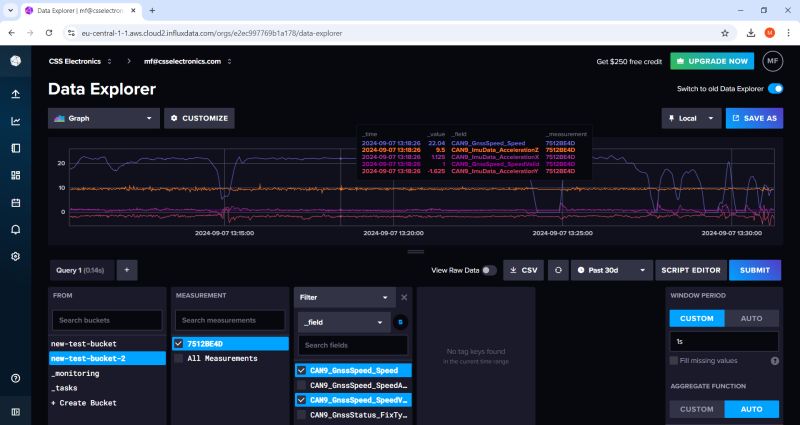Open Help question mark icon in sidebar
Viewport: 800px width, 425px height.
(x=15, y=378)
